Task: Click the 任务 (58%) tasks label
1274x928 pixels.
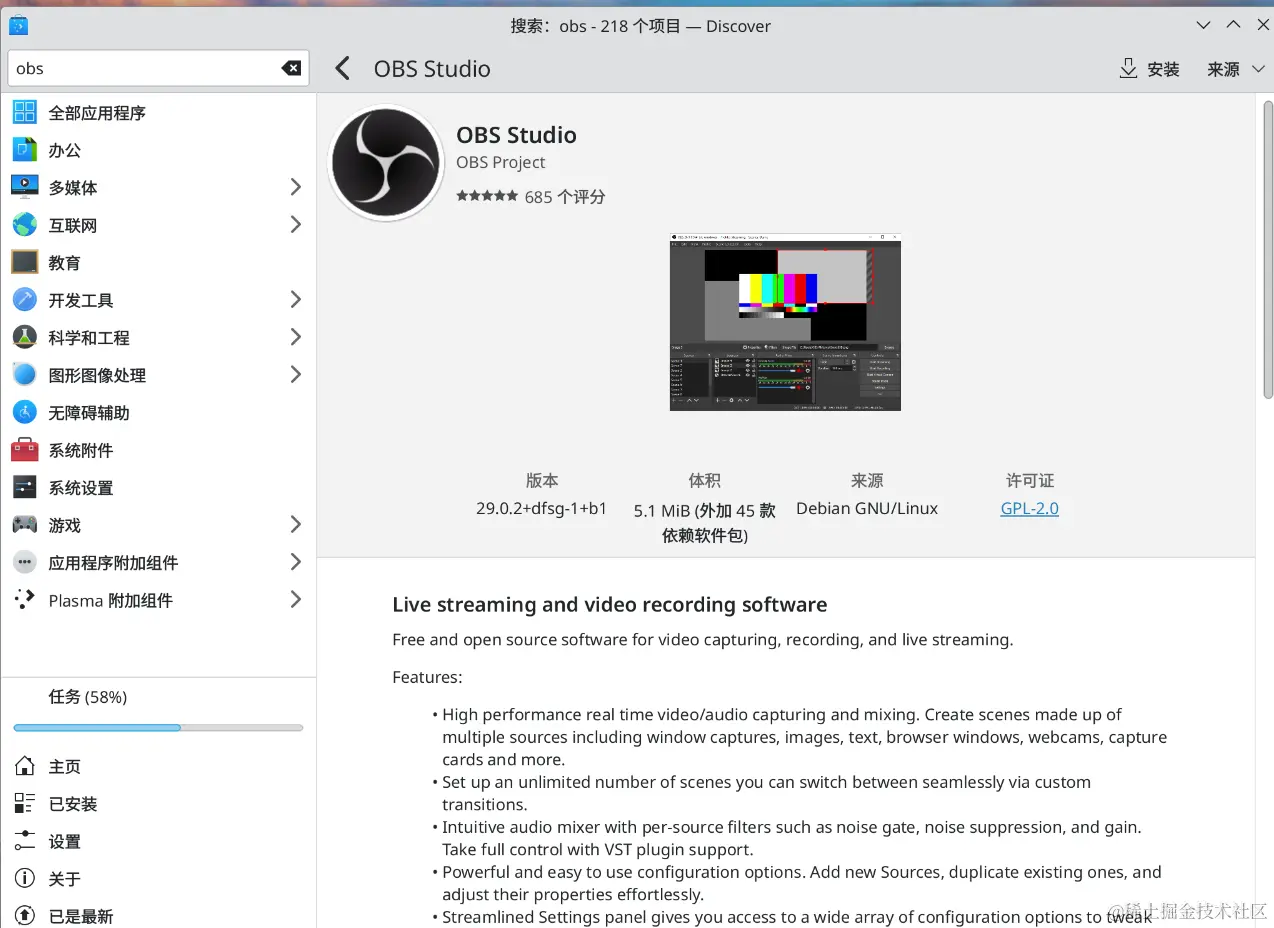Action: 88,697
